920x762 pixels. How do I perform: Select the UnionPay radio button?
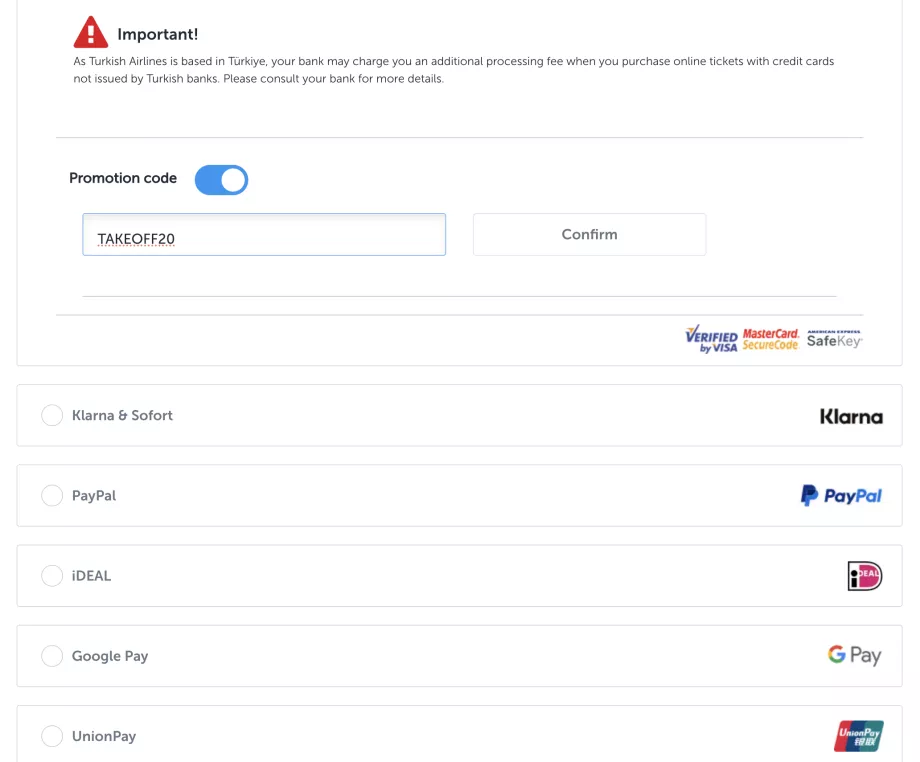tap(52, 735)
